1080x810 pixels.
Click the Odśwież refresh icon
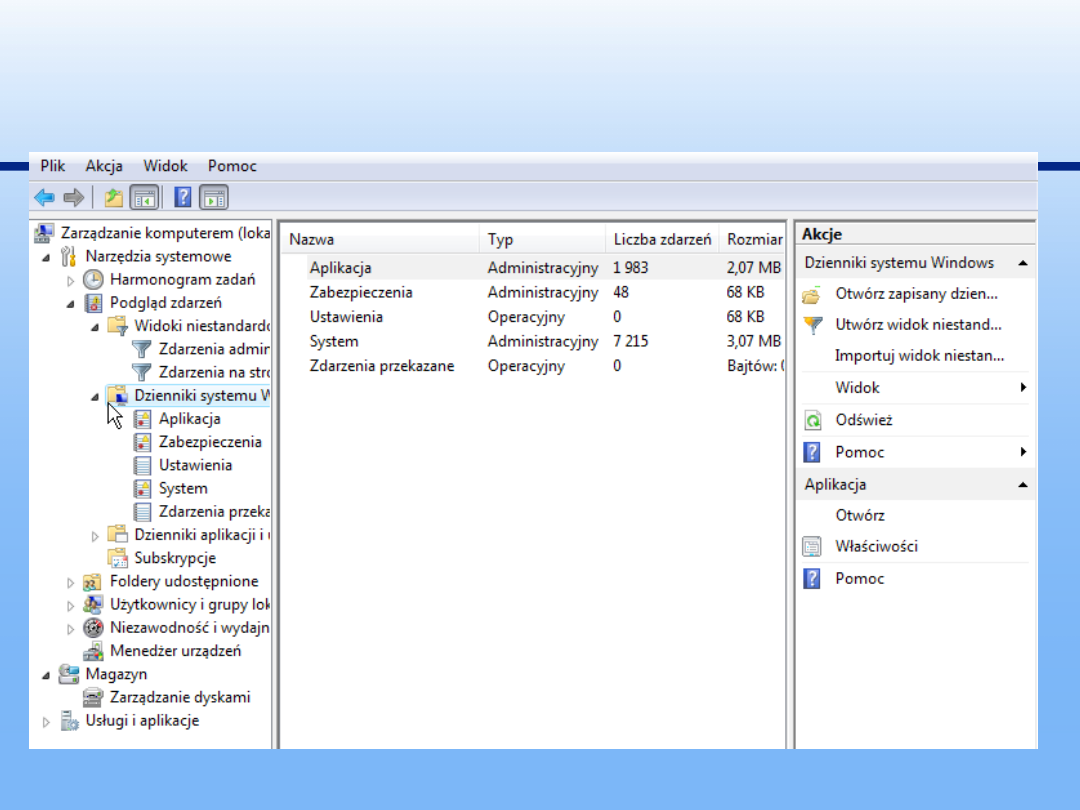click(813, 421)
